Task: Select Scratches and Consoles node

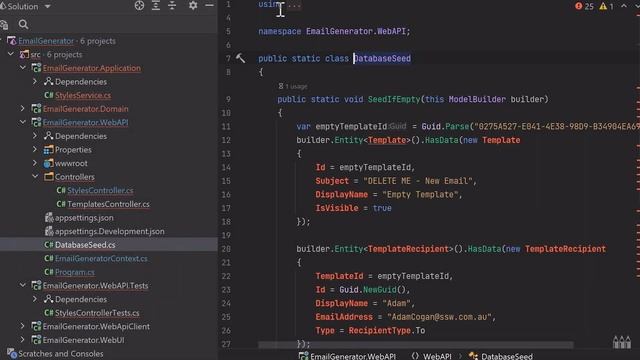Action: coord(60,353)
